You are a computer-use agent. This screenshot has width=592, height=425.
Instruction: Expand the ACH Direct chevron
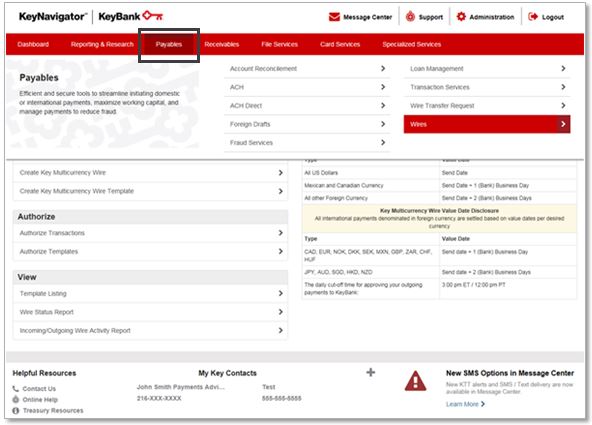tap(383, 105)
